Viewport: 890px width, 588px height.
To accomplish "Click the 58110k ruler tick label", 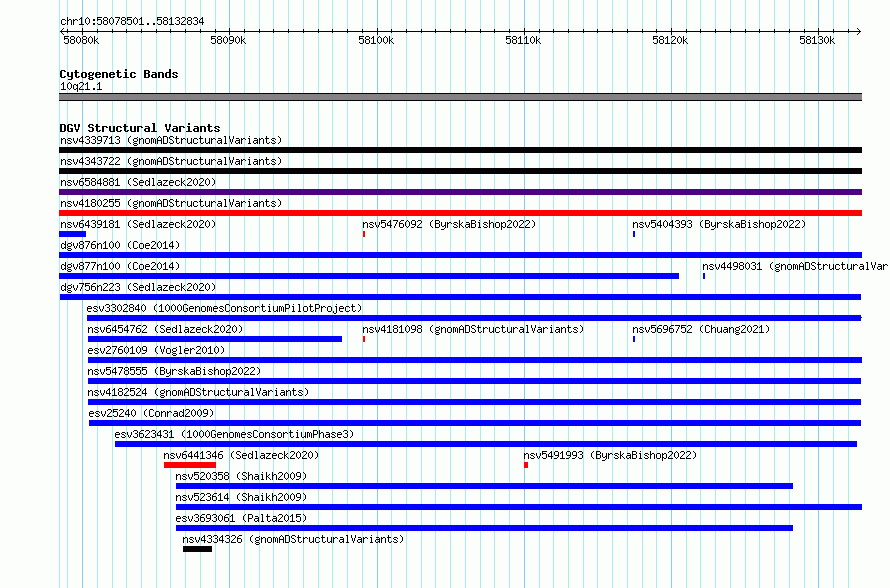I will 523,40.
